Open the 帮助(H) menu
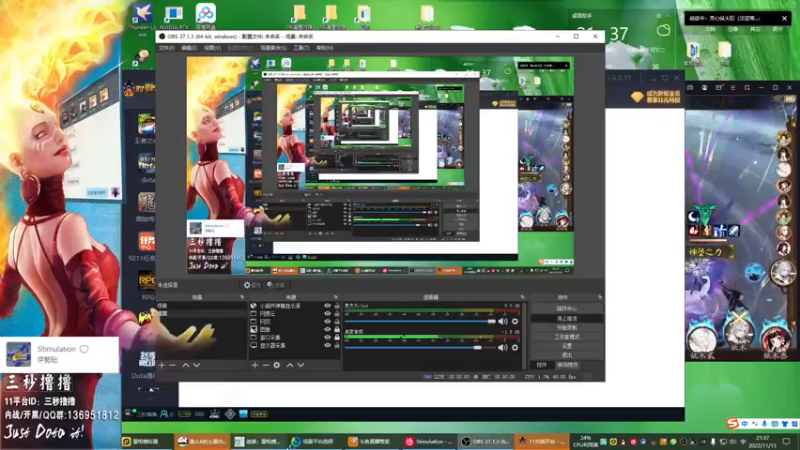 click(x=324, y=48)
